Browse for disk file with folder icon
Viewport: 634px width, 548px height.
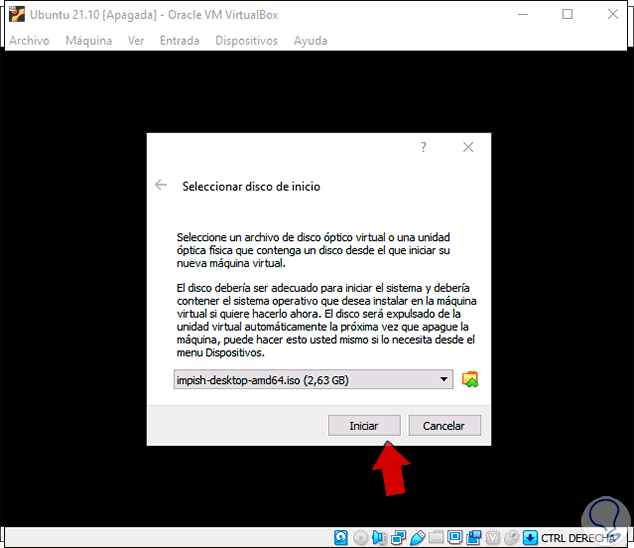click(470, 379)
